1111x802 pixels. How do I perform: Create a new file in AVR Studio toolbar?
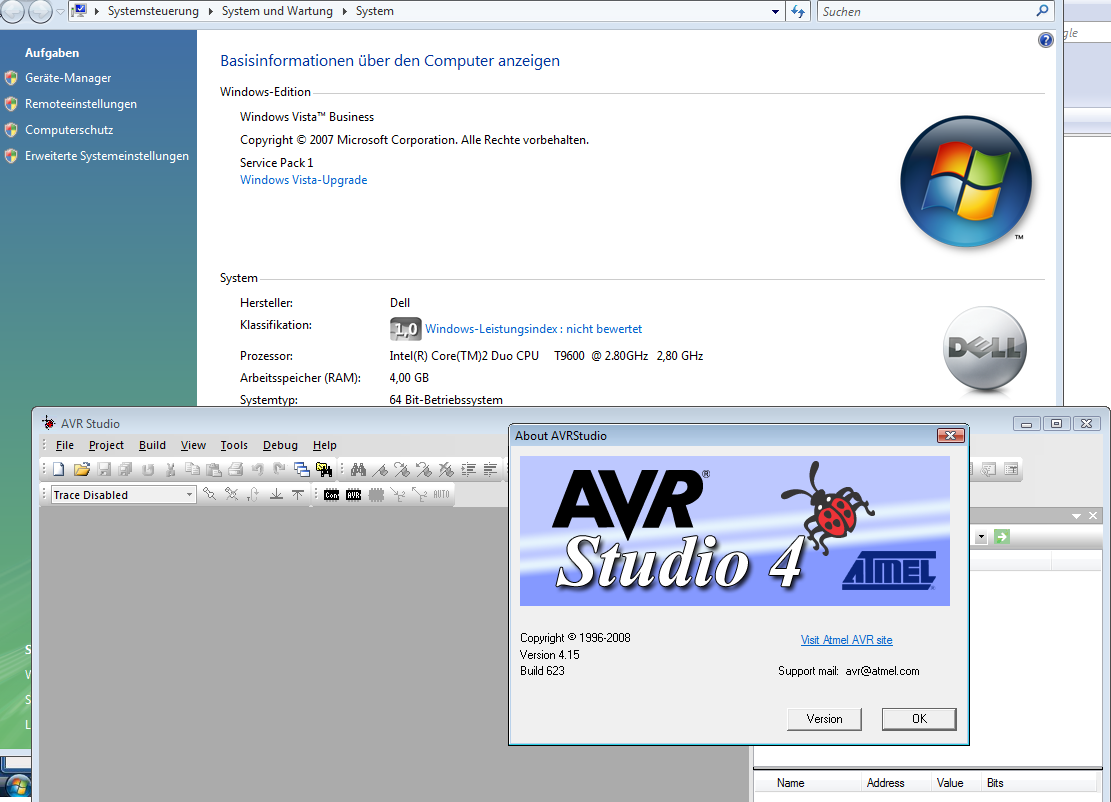(59, 469)
